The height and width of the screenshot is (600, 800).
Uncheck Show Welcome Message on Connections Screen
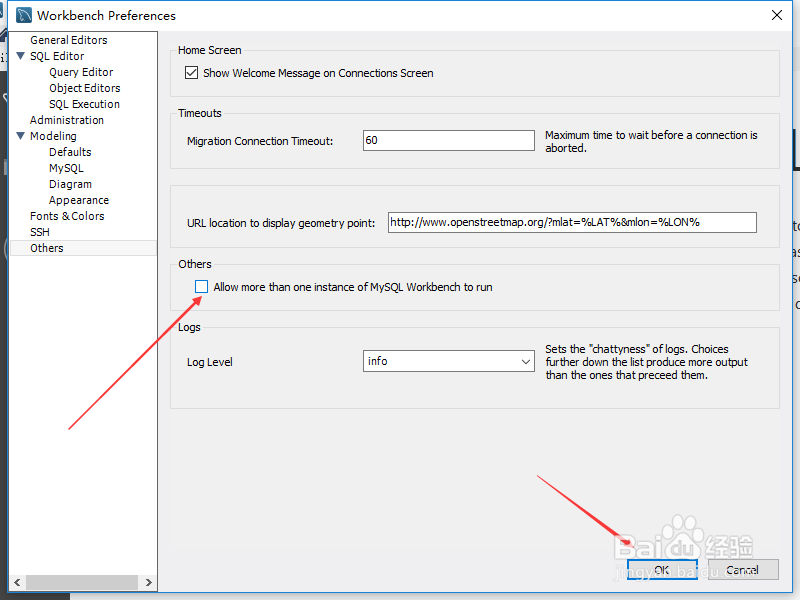[x=191, y=73]
